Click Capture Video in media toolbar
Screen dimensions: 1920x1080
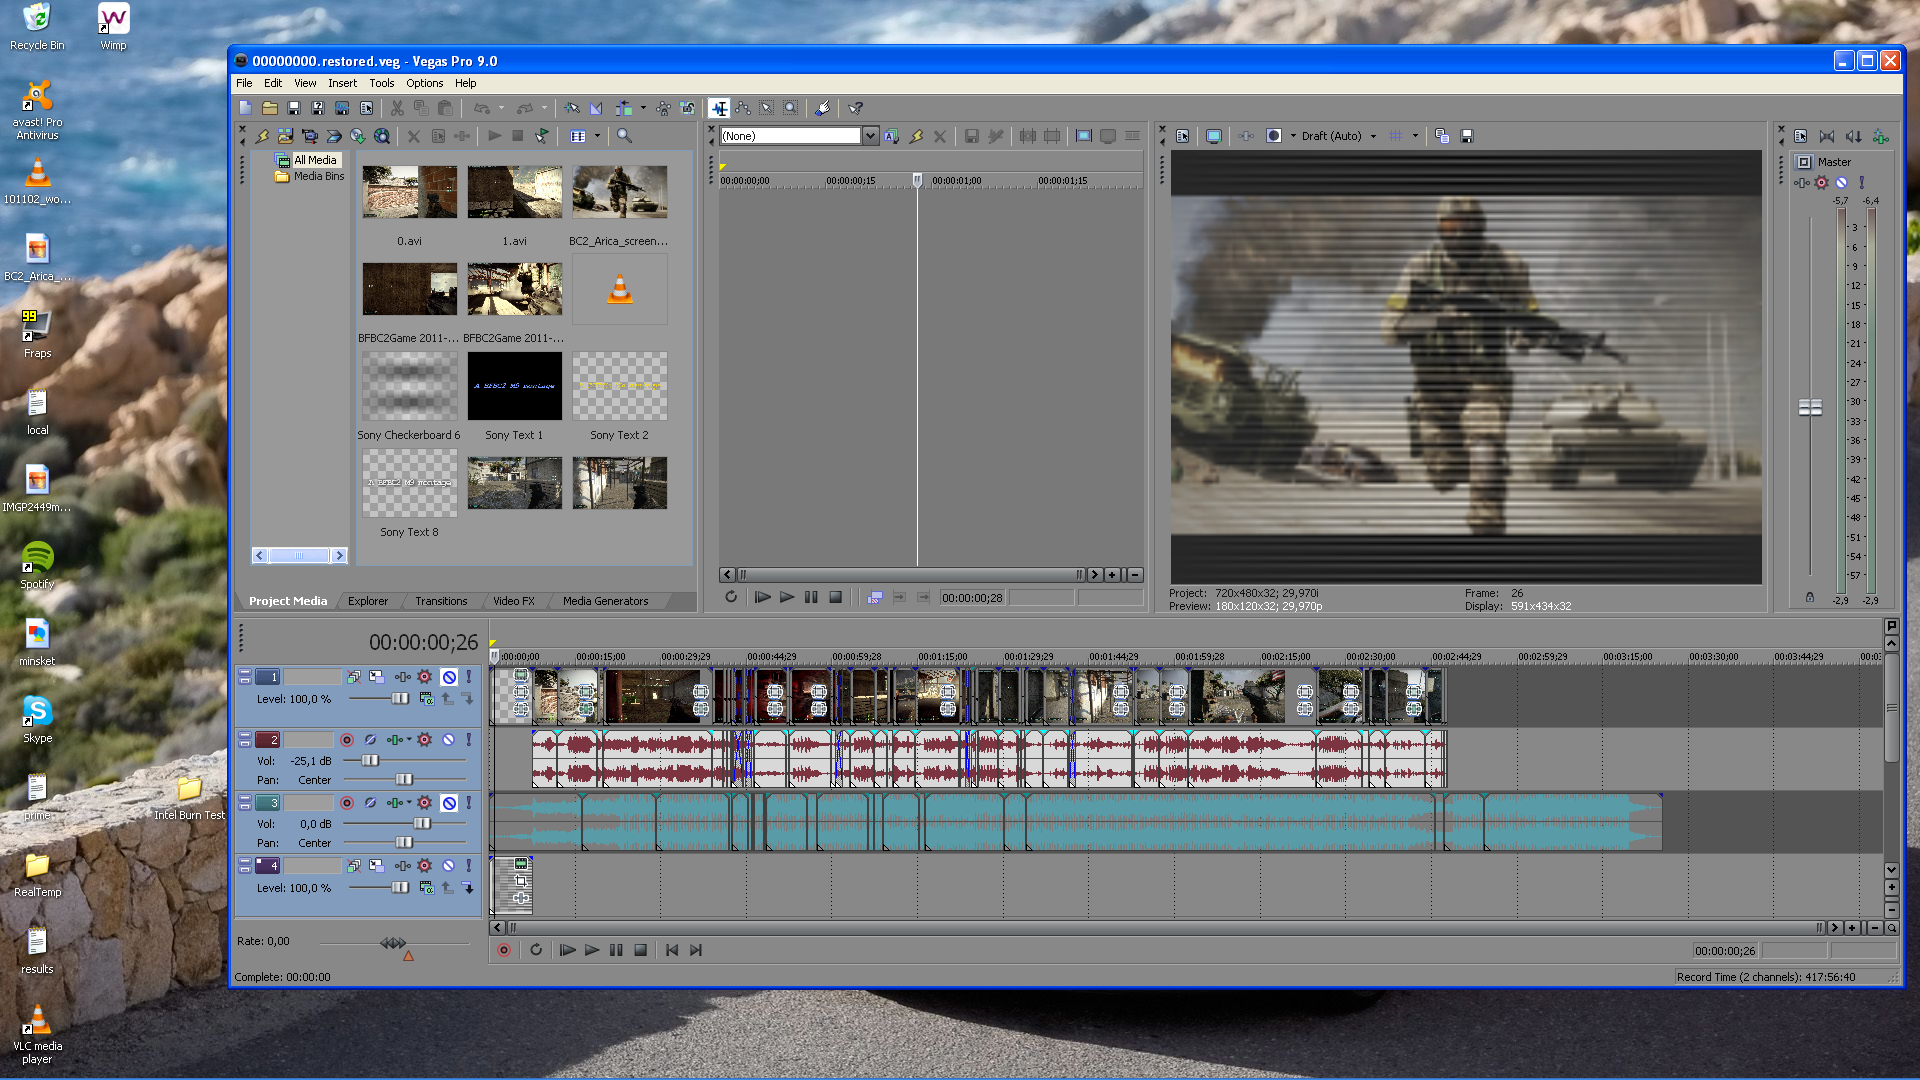coord(309,136)
